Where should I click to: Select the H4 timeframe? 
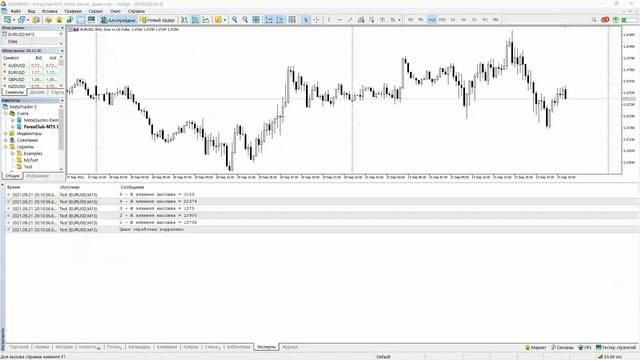click(464, 20)
